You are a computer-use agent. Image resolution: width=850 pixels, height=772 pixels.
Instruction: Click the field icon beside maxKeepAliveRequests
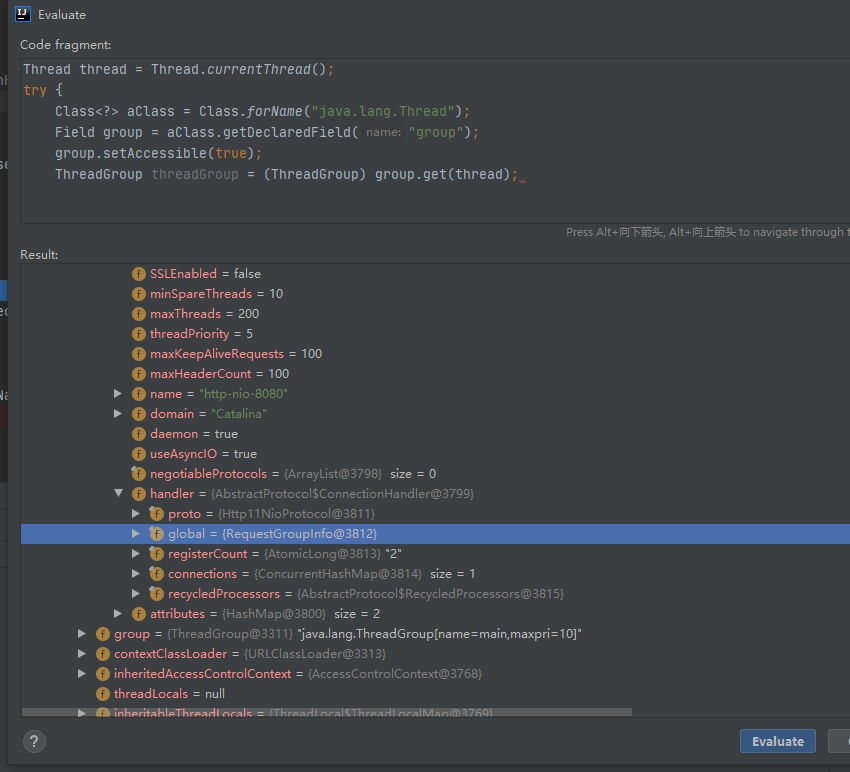(x=139, y=354)
